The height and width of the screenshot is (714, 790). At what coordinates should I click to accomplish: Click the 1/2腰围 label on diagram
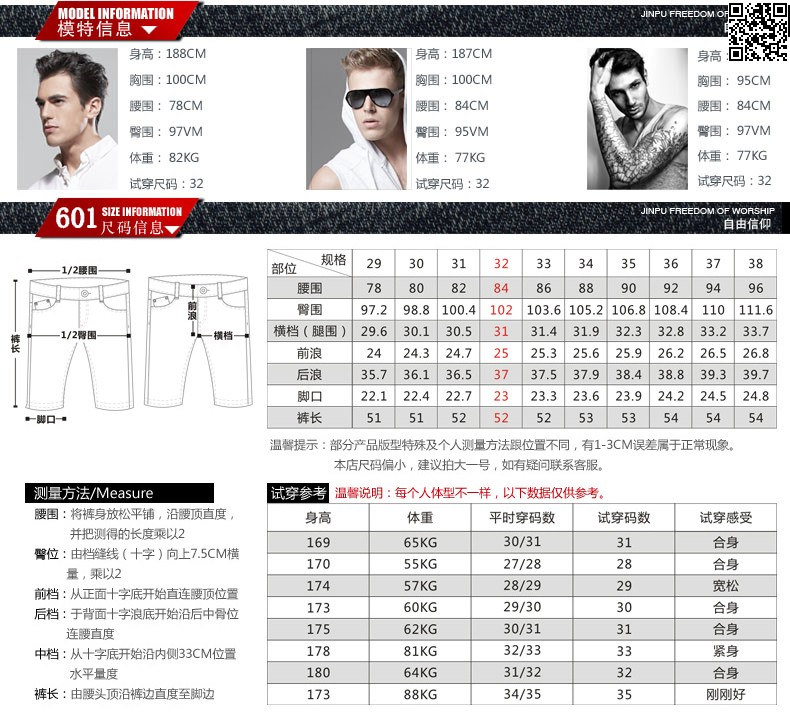(x=80, y=270)
